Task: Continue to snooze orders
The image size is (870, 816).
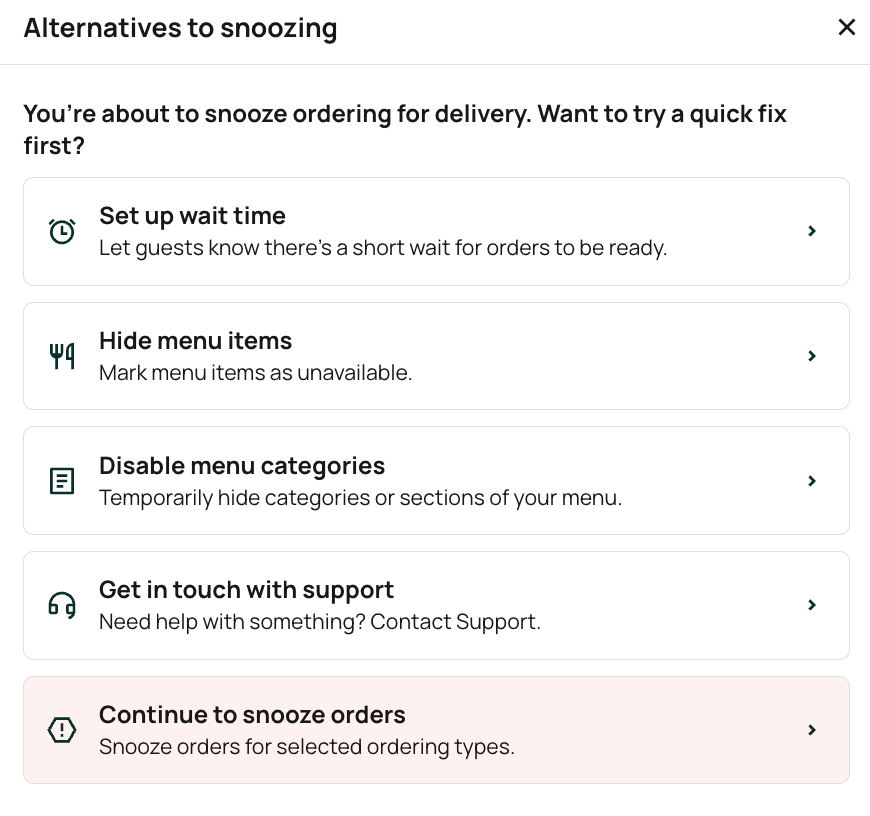Action: coord(252,715)
